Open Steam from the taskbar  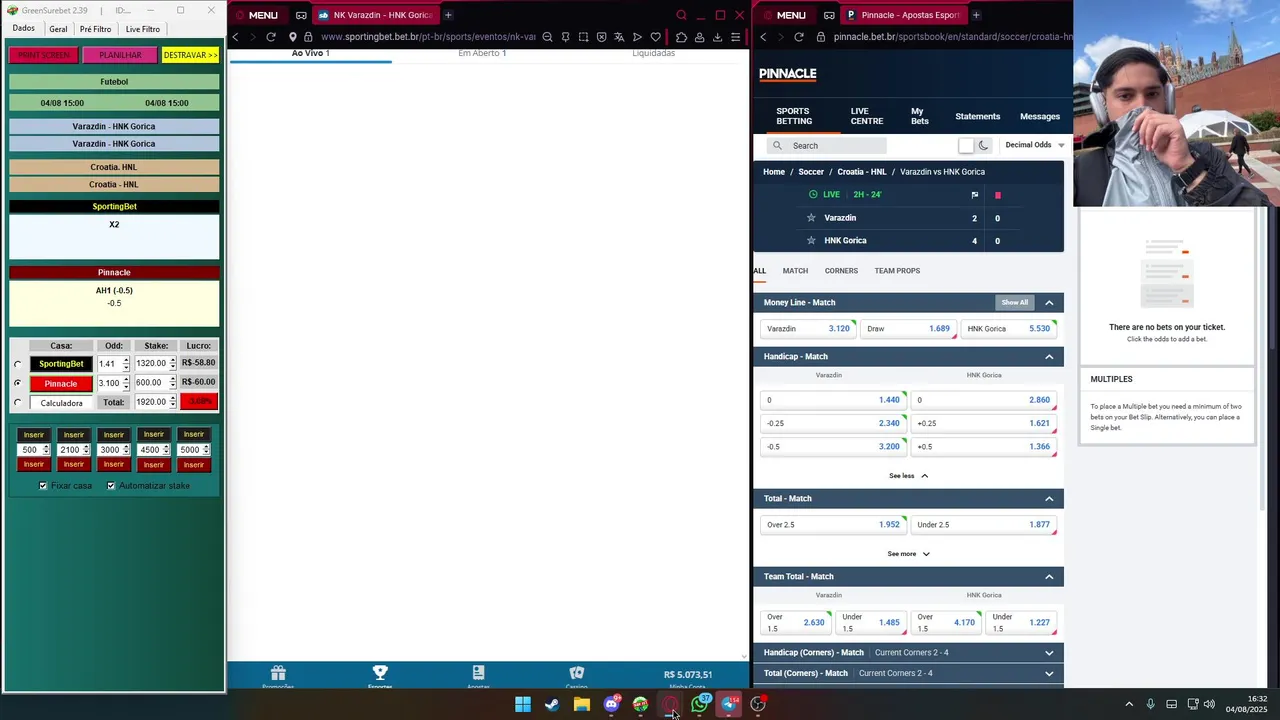pyautogui.click(x=552, y=704)
